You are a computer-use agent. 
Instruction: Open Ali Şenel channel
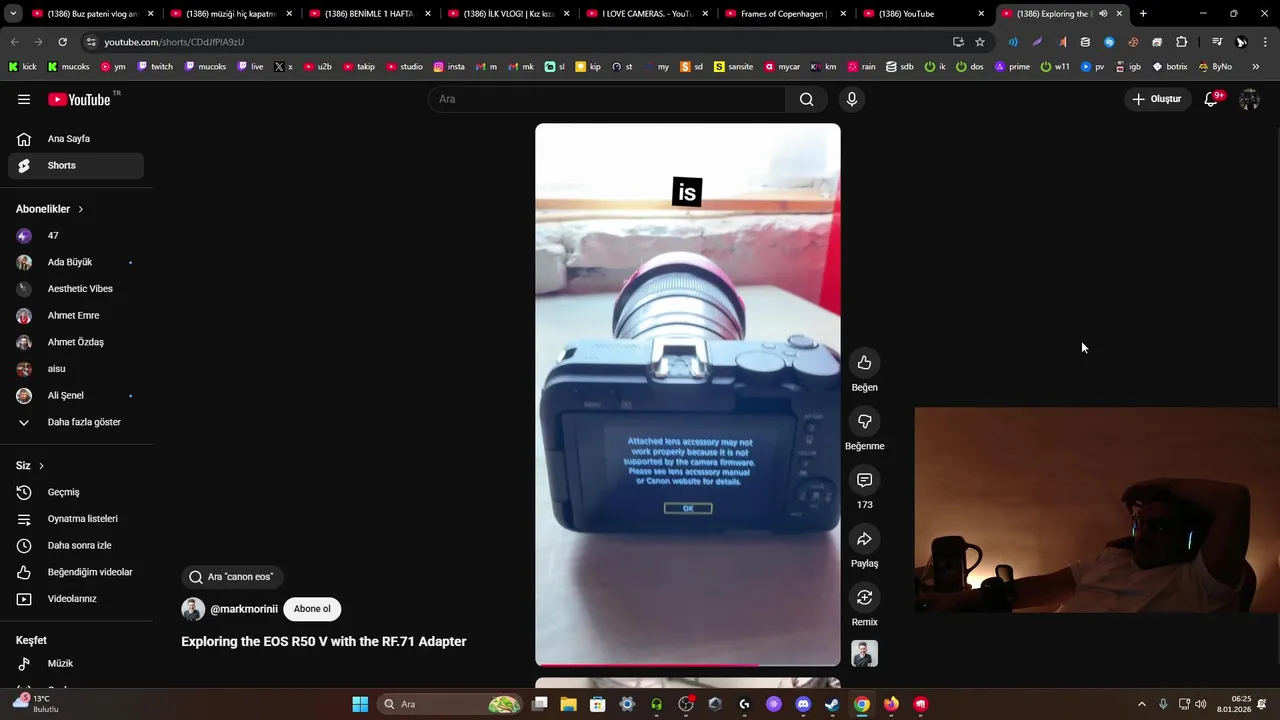[x=76, y=396]
